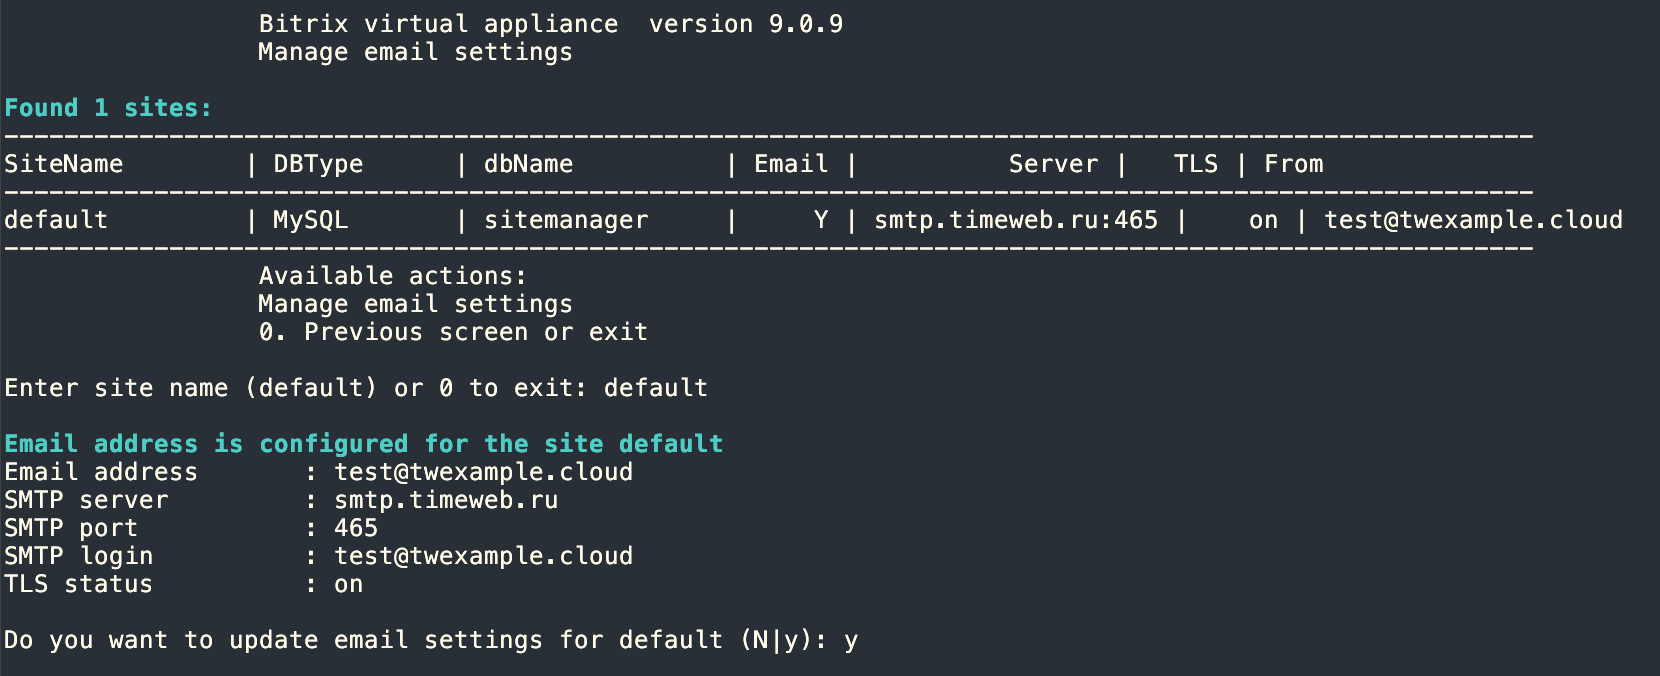
Task: Click the SMTP port value 465
Action: point(356,528)
